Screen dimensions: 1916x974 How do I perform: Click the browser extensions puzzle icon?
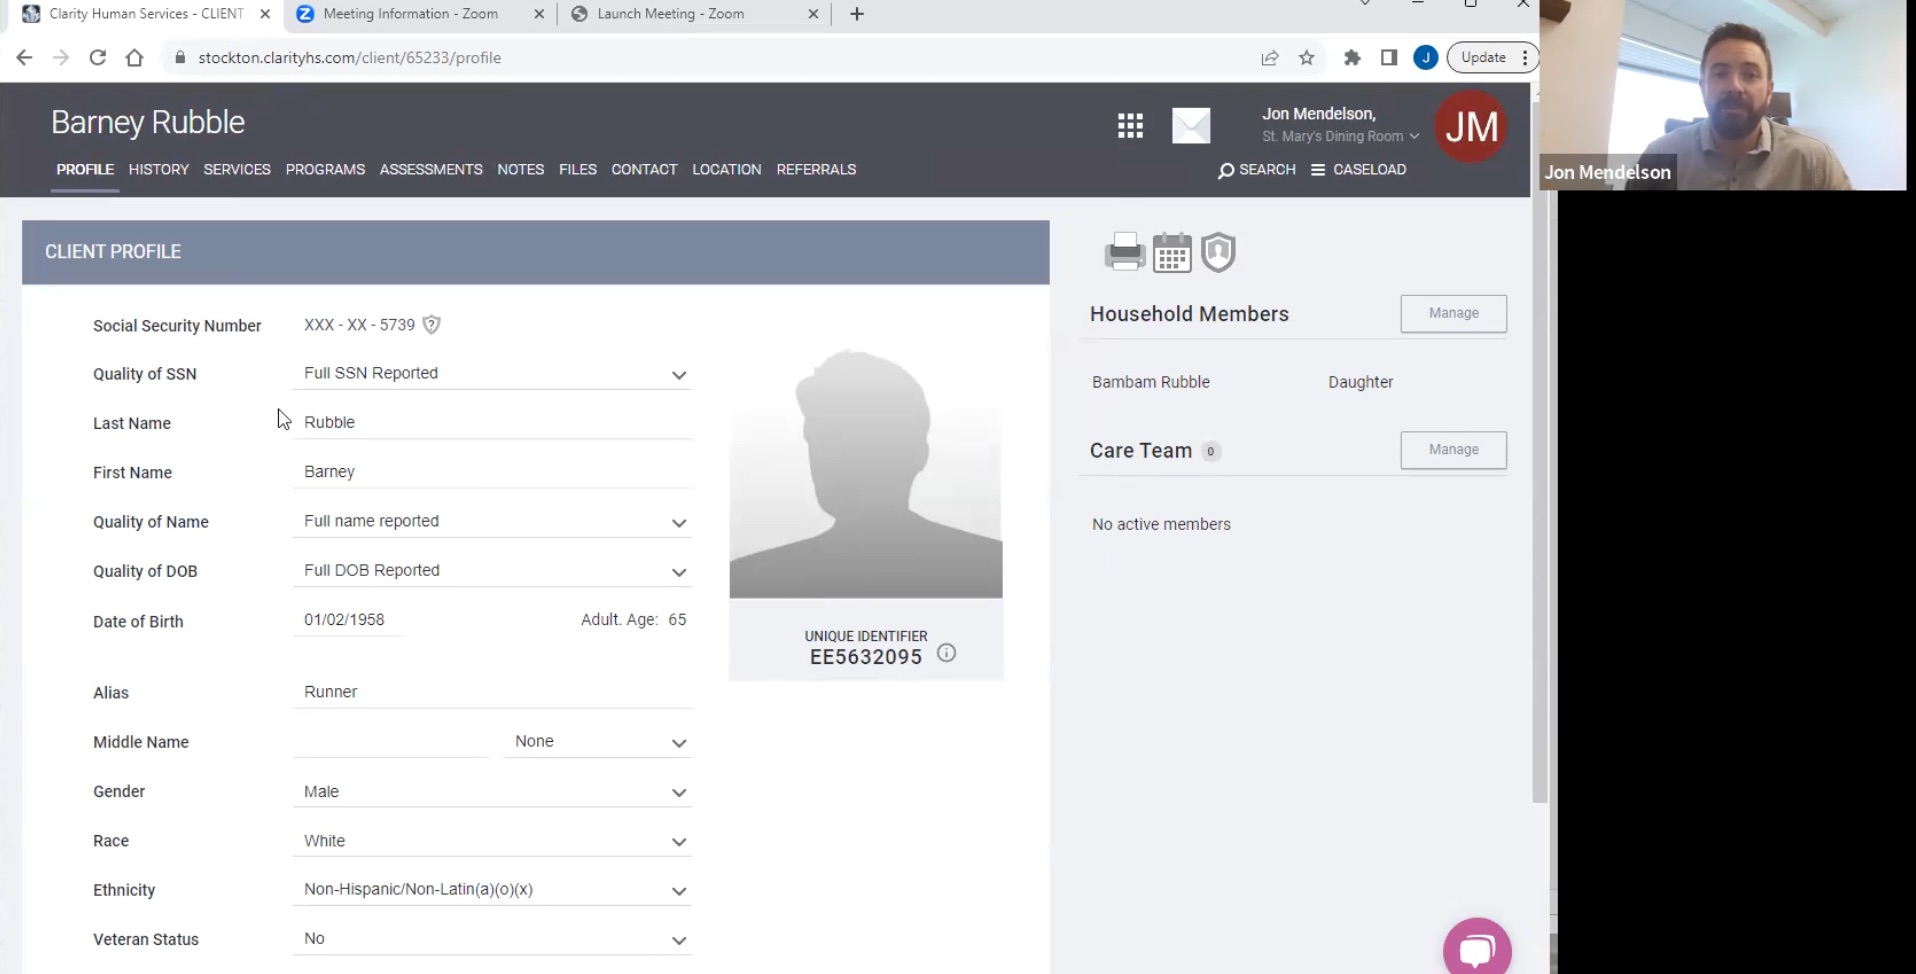[x=1352, y=58]
